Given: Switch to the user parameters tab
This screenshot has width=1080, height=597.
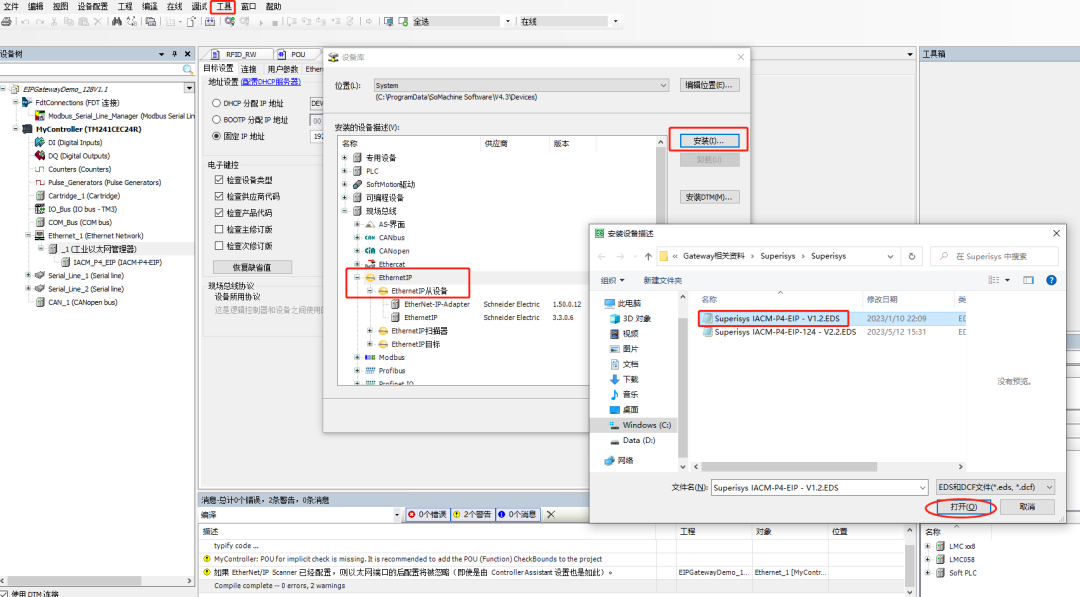Looking at the screenshot, I should [x=282, y=69].
